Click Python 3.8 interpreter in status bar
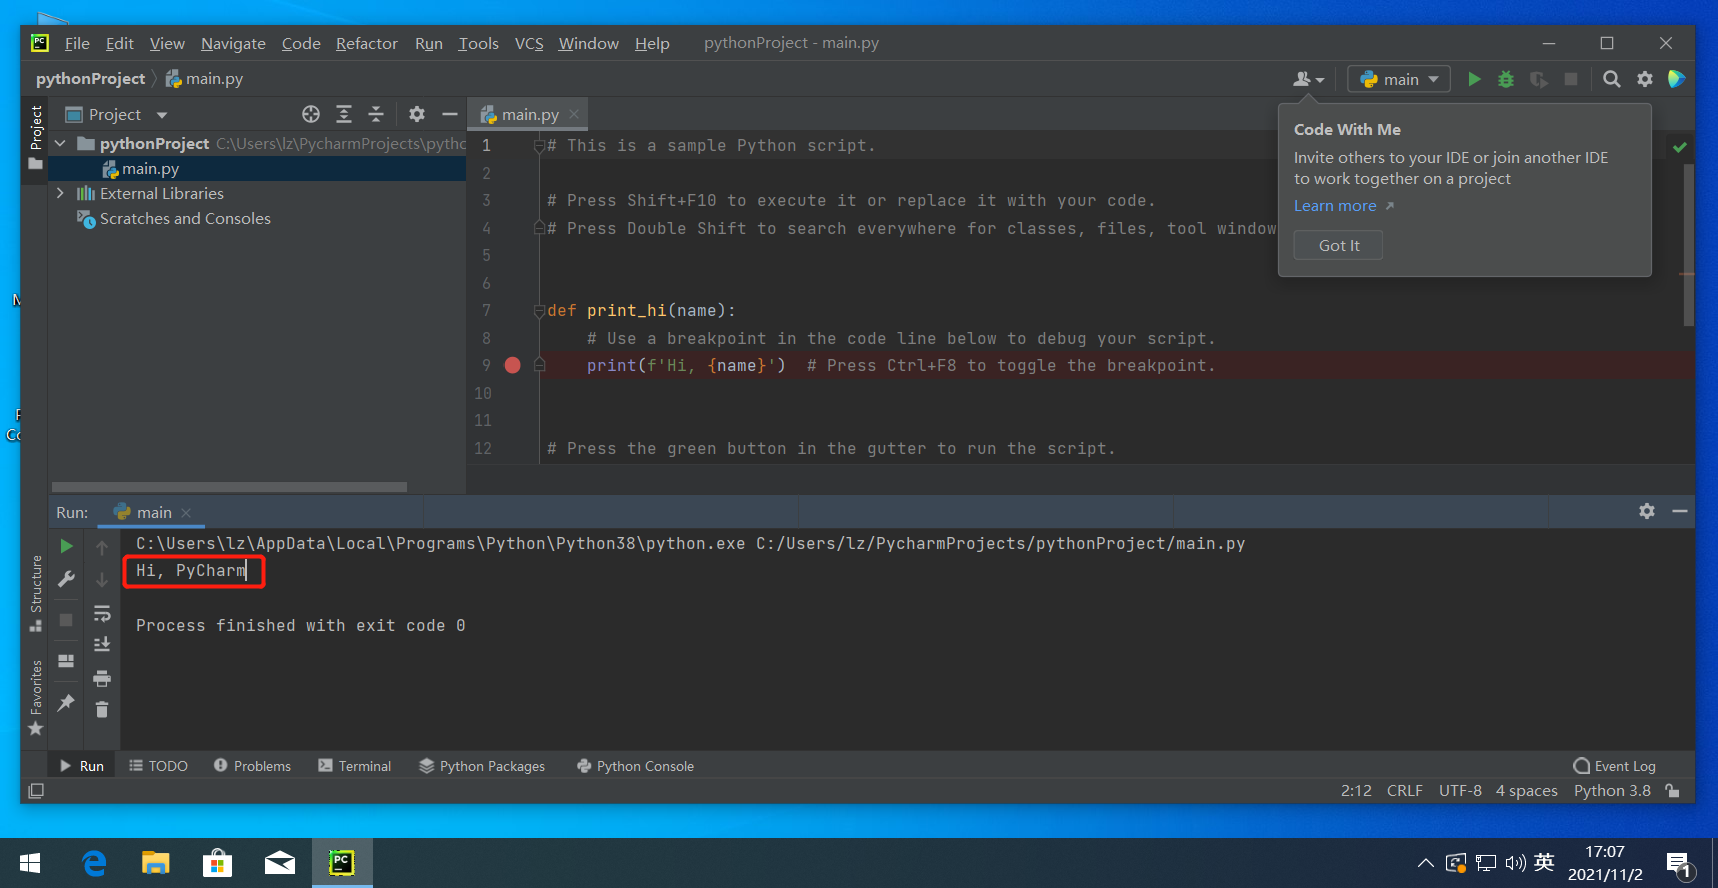 pos(1612,791)
